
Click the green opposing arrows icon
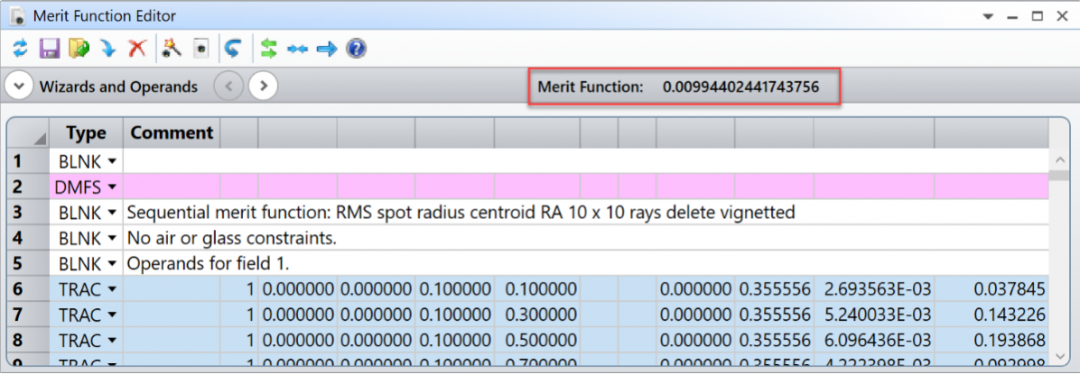269,49
